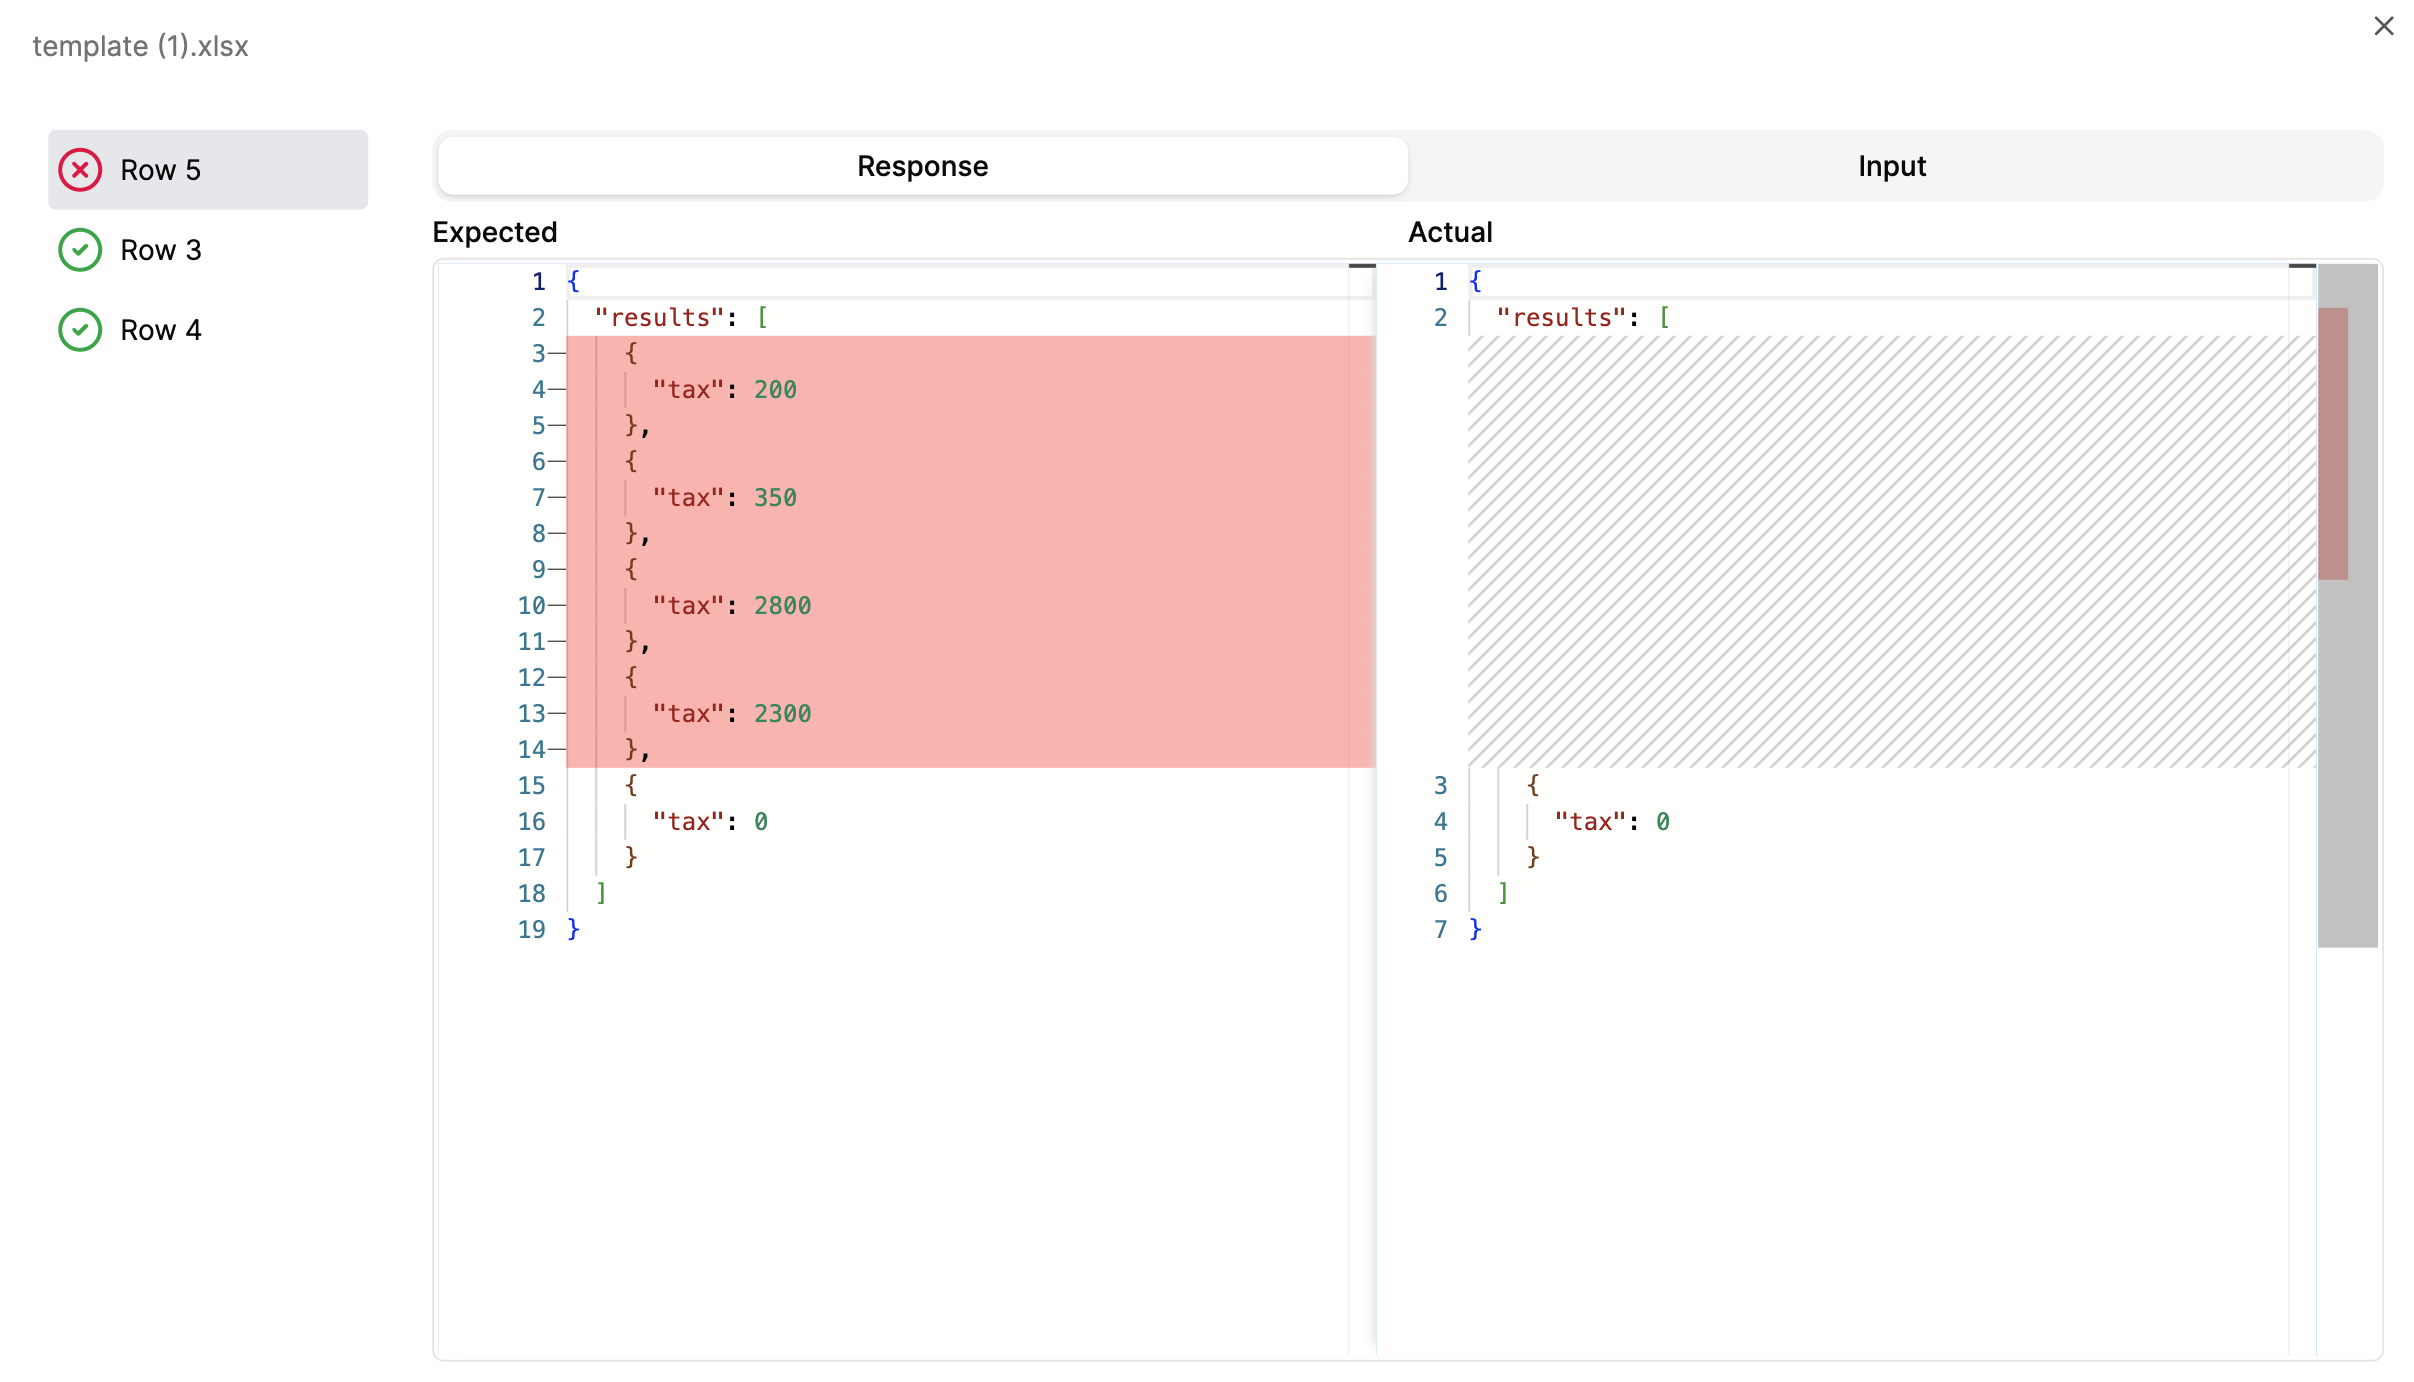Click "tax": 350 in the Expected pane
The height and width of the screenshot is (1382, 2414).
point(724,497)
